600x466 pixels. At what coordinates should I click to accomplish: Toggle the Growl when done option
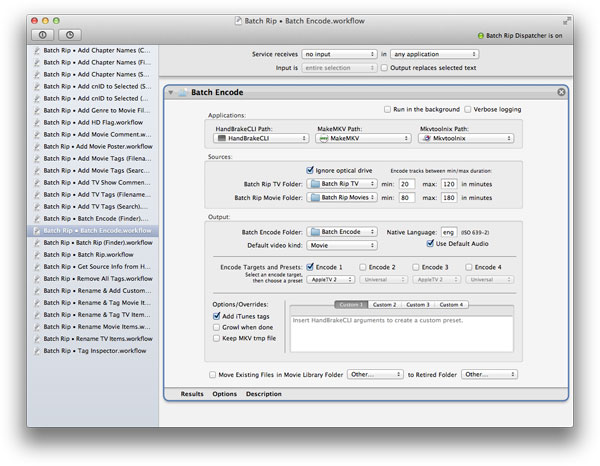[217, 326]
